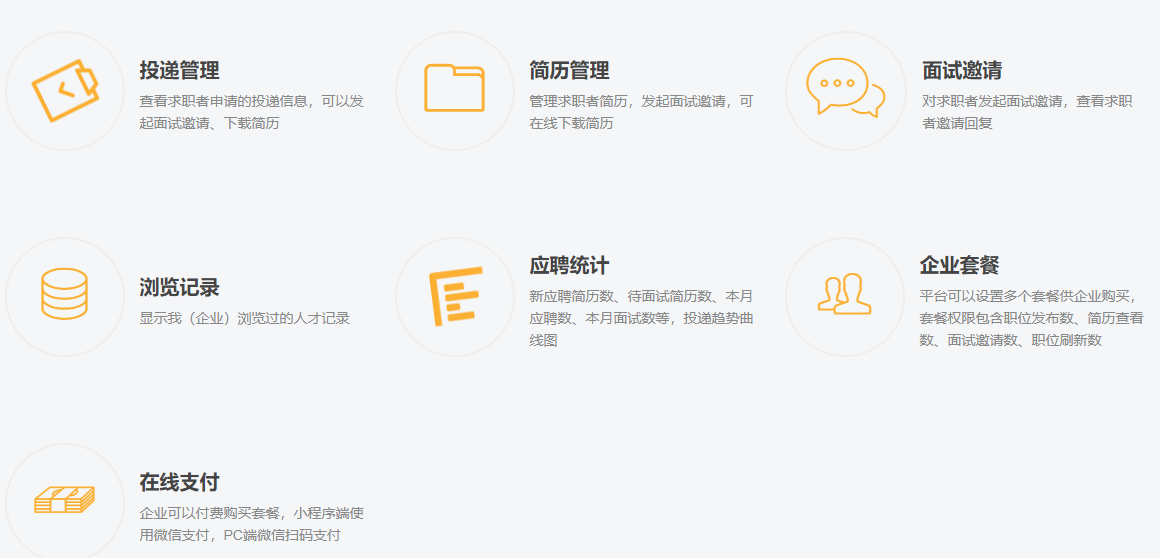Open the 应聘统计 heading
The image size is (1160, 558).
point(570,265)
